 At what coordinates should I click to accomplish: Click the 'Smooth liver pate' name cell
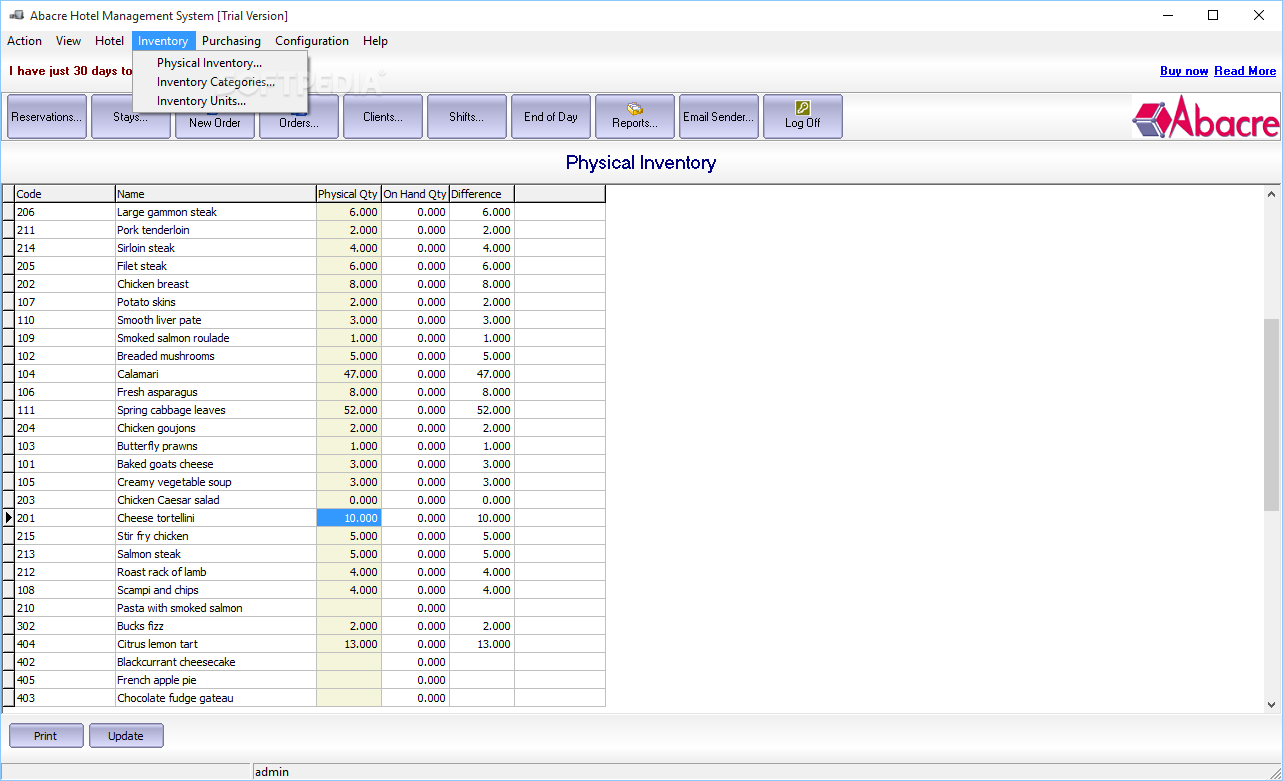pos(216,320)
